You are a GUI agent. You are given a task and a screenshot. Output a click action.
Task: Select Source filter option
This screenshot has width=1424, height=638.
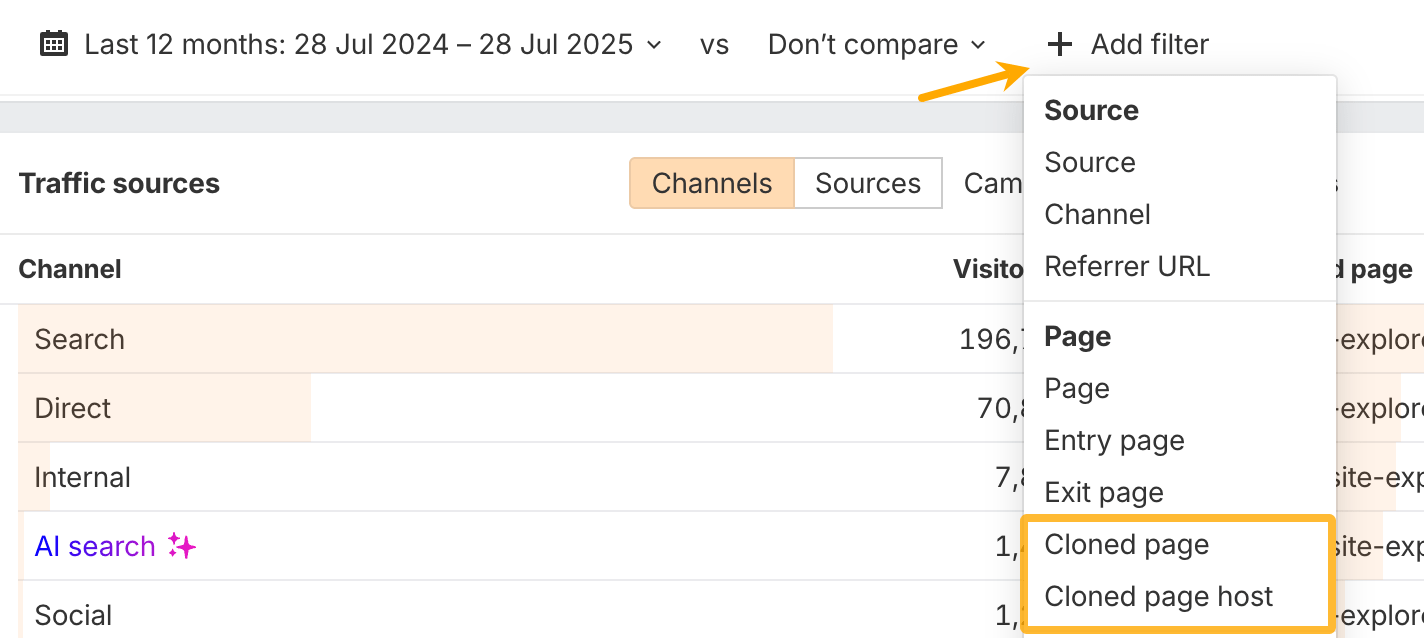(1089, 162)
